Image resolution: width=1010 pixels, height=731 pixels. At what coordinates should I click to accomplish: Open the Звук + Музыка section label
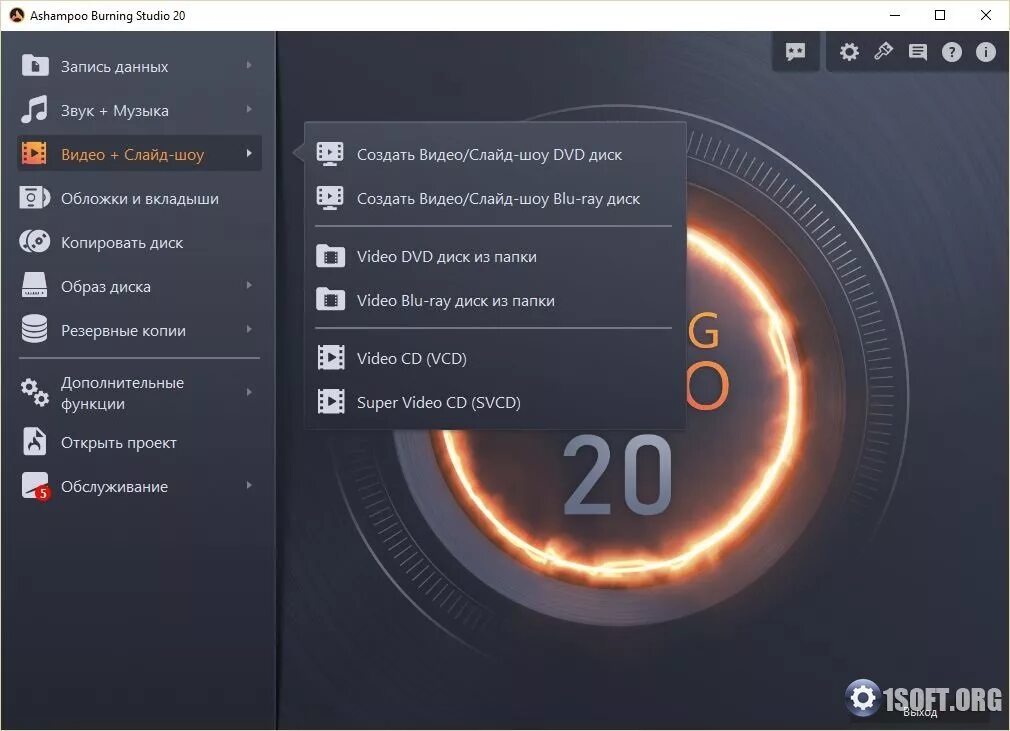[x=115, y=110]
